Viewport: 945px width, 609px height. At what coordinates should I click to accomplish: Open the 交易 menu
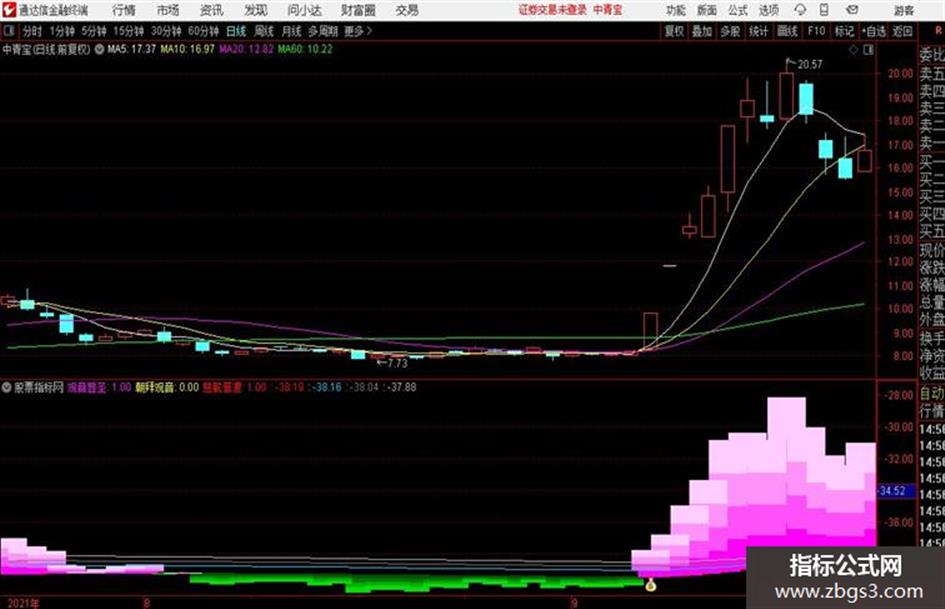click(407, 10)
